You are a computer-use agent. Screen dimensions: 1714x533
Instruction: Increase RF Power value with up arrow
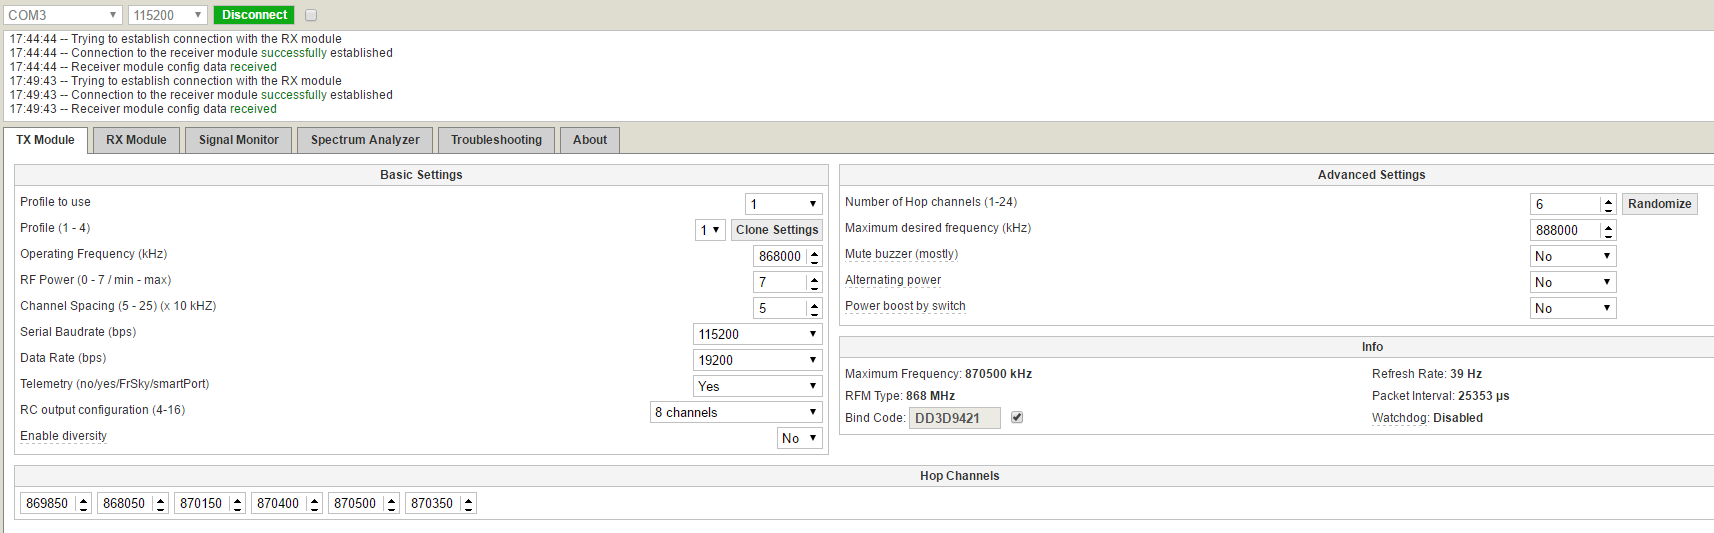coord(814,278)
